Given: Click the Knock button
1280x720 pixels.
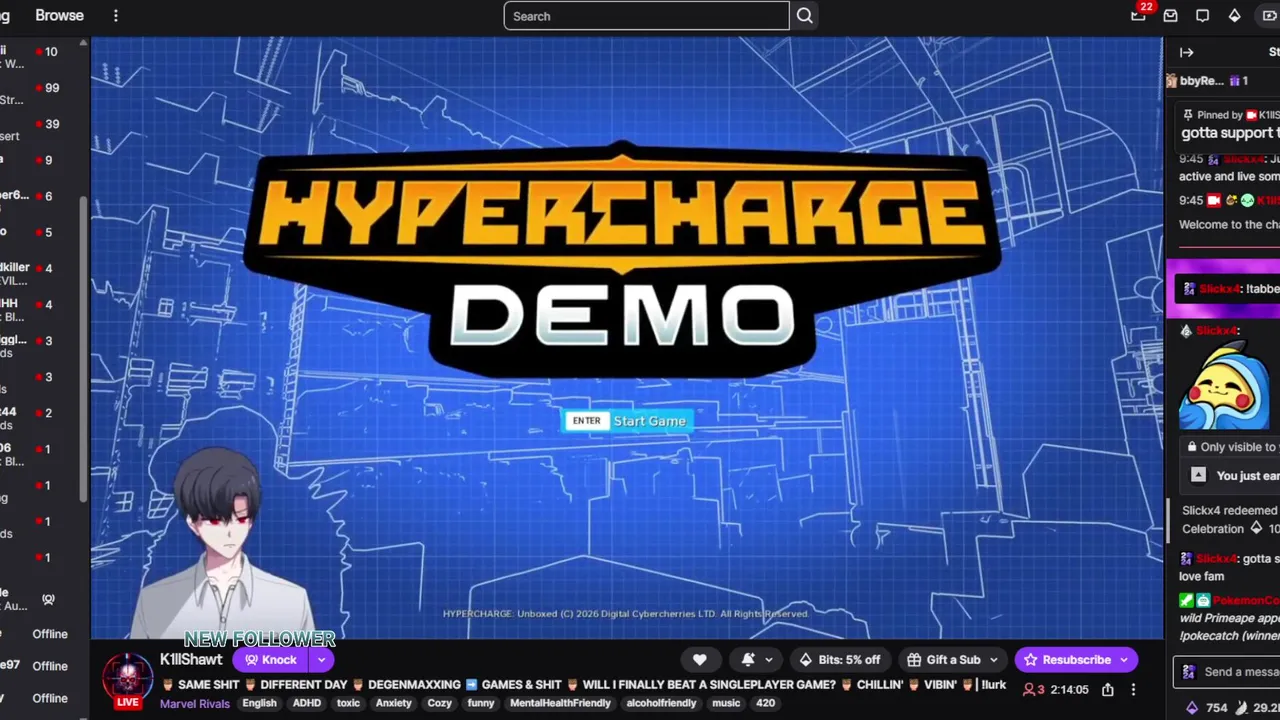Looking at the screenshot, I should (271, 660).
